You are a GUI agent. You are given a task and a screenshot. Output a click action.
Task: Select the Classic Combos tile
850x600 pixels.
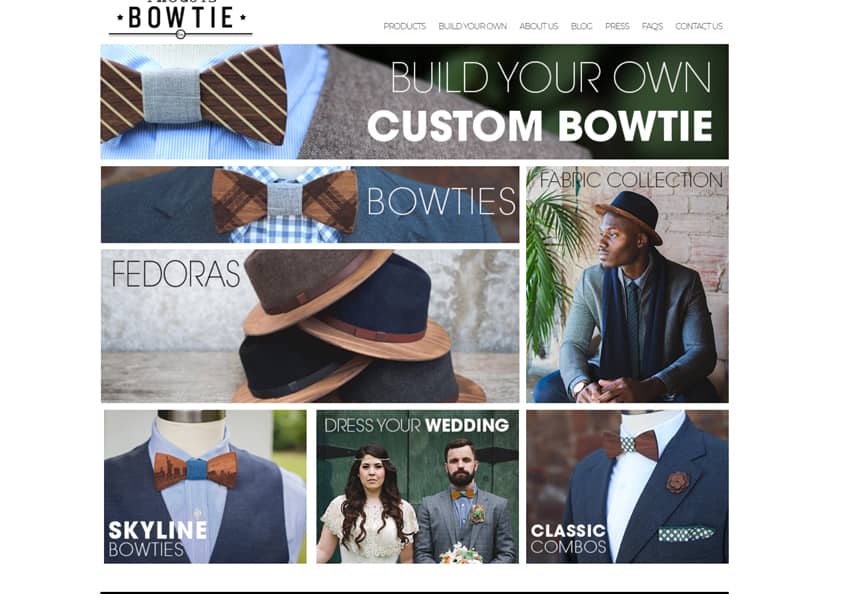627,487
